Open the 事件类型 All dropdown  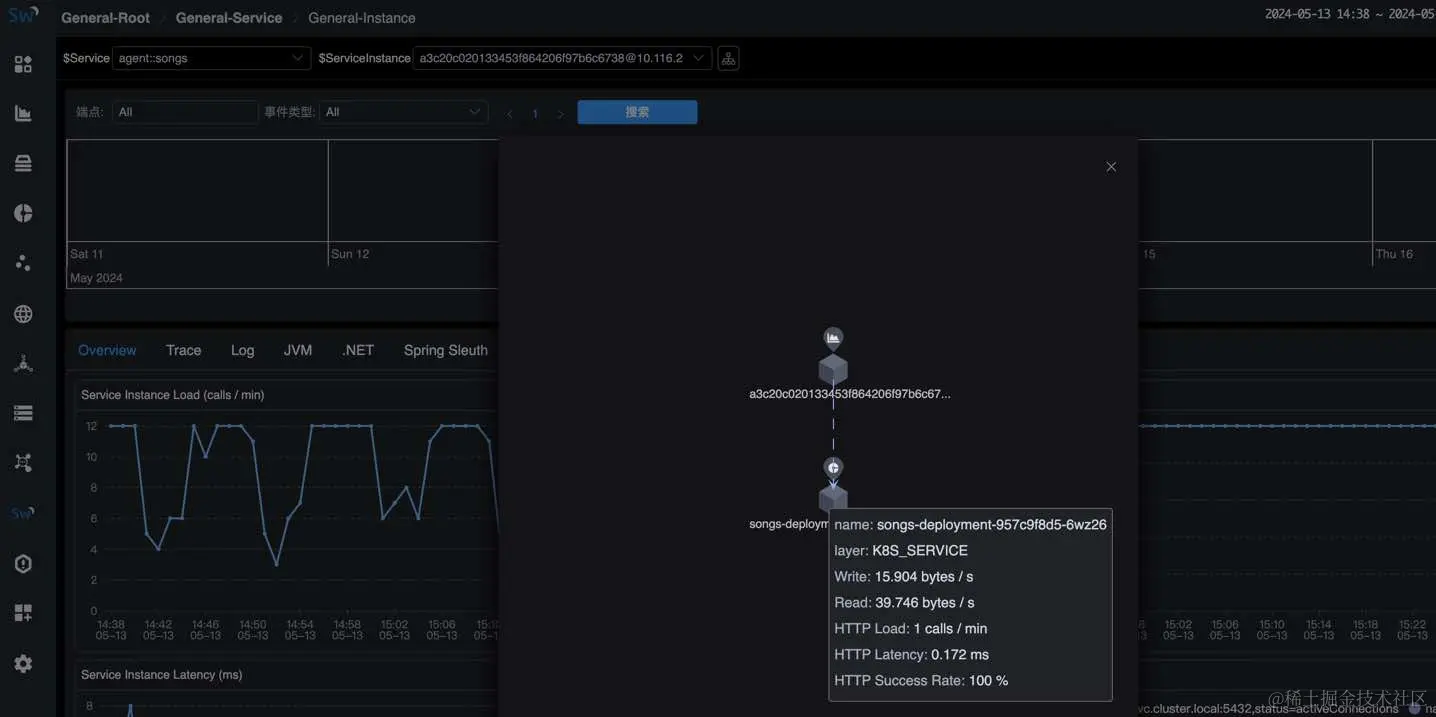click(x=404, y=112)
